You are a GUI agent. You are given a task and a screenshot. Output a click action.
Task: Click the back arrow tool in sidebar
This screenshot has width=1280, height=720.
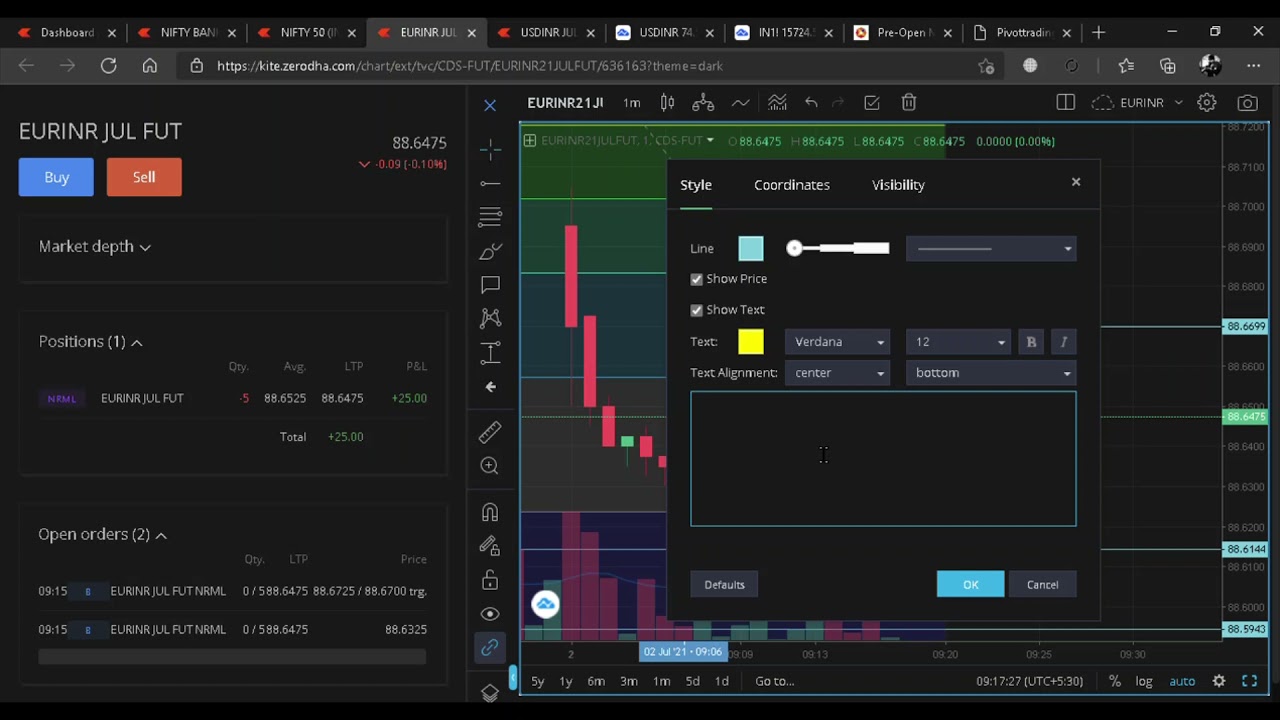490,387
